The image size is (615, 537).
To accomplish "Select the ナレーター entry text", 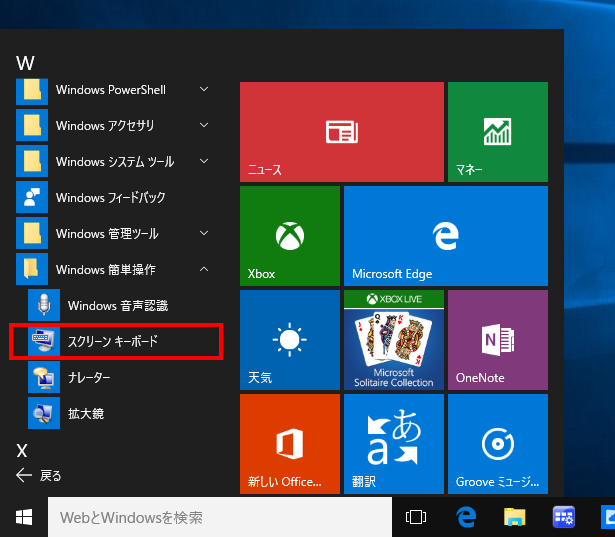I will pyautogui.click(x=89, y=377).
